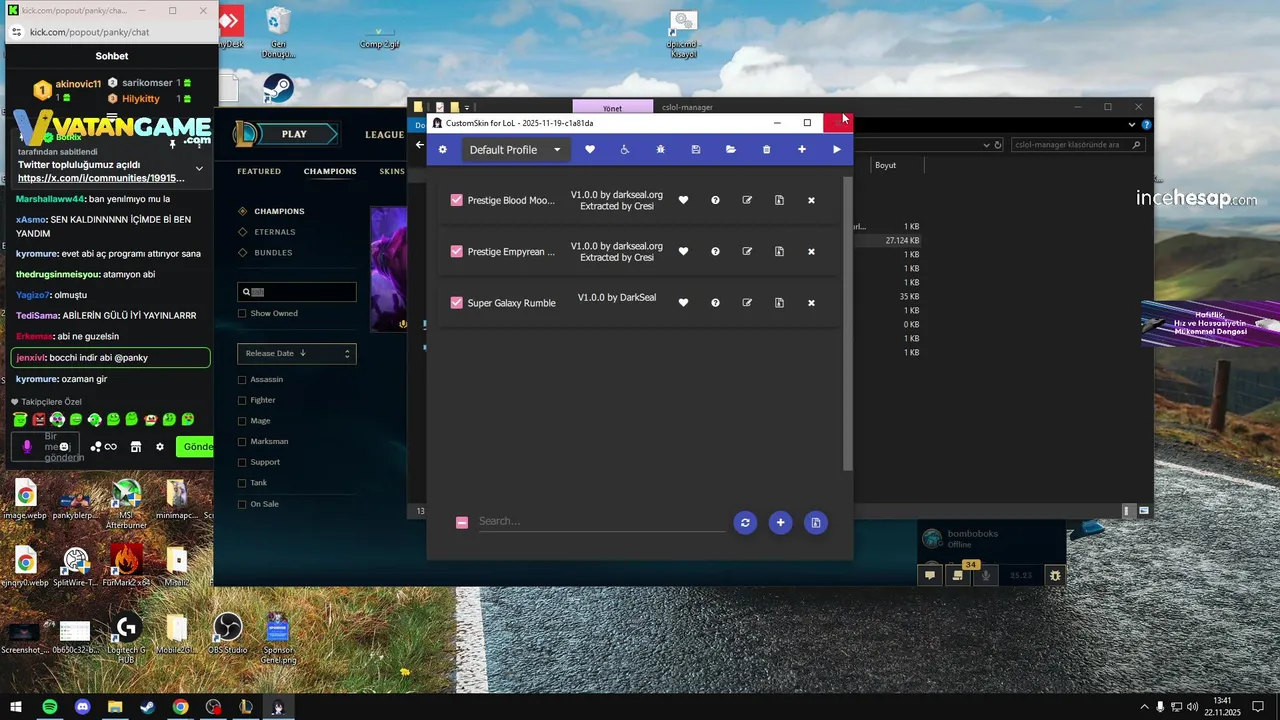Screen dimensions: 1280x720
Task: Click the Boyut column header in Explorer
Action: 886,166
